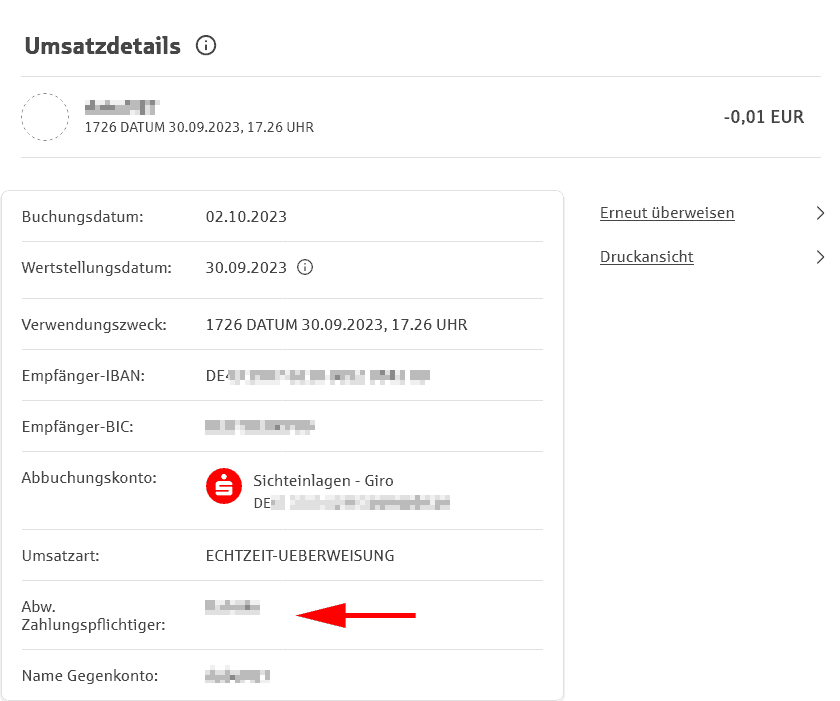Image resolution: width=840 pixels, height=701 pixels.
Task: Select the ECHTZEIT-UEBERWEISUNG Umsatzart value
Action: point(300,556)
